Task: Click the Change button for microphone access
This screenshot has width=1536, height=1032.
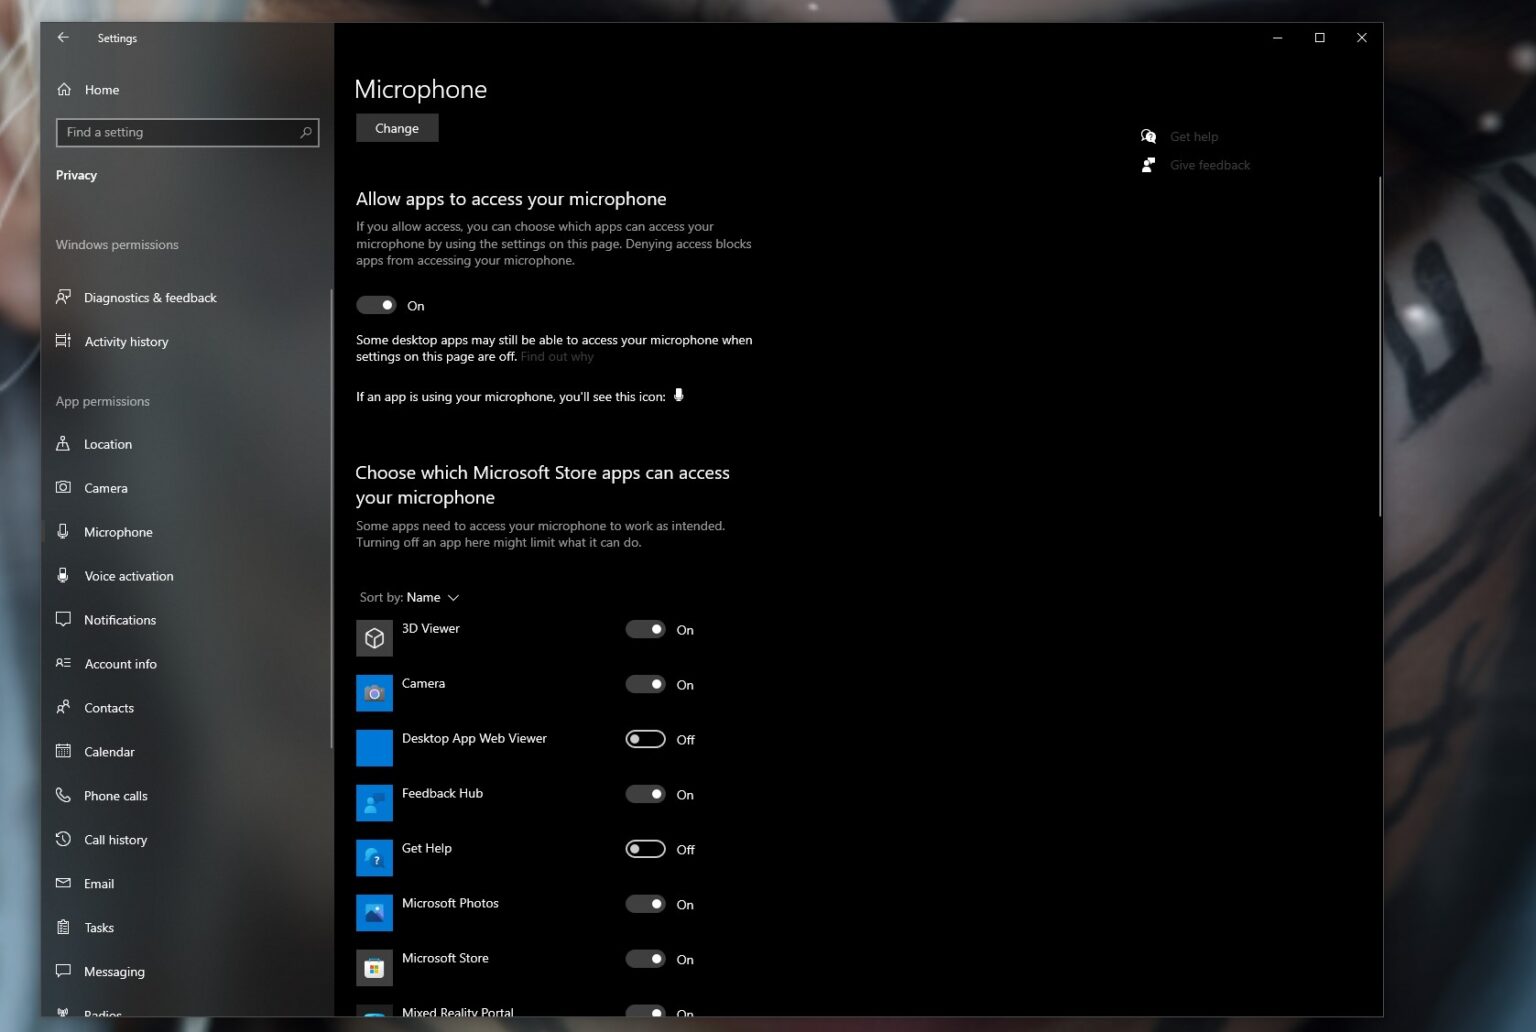Action: tap(396, 128)
